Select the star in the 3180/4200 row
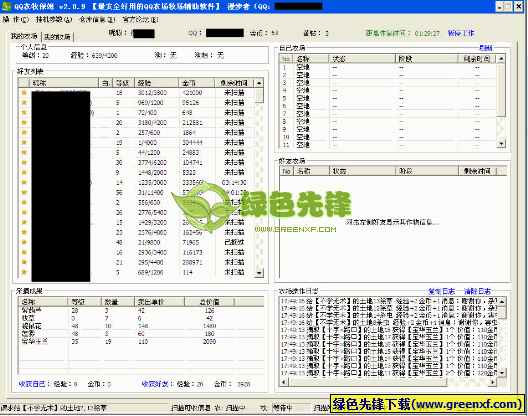This screenshot has height=416, width=528. click(24, 122)
